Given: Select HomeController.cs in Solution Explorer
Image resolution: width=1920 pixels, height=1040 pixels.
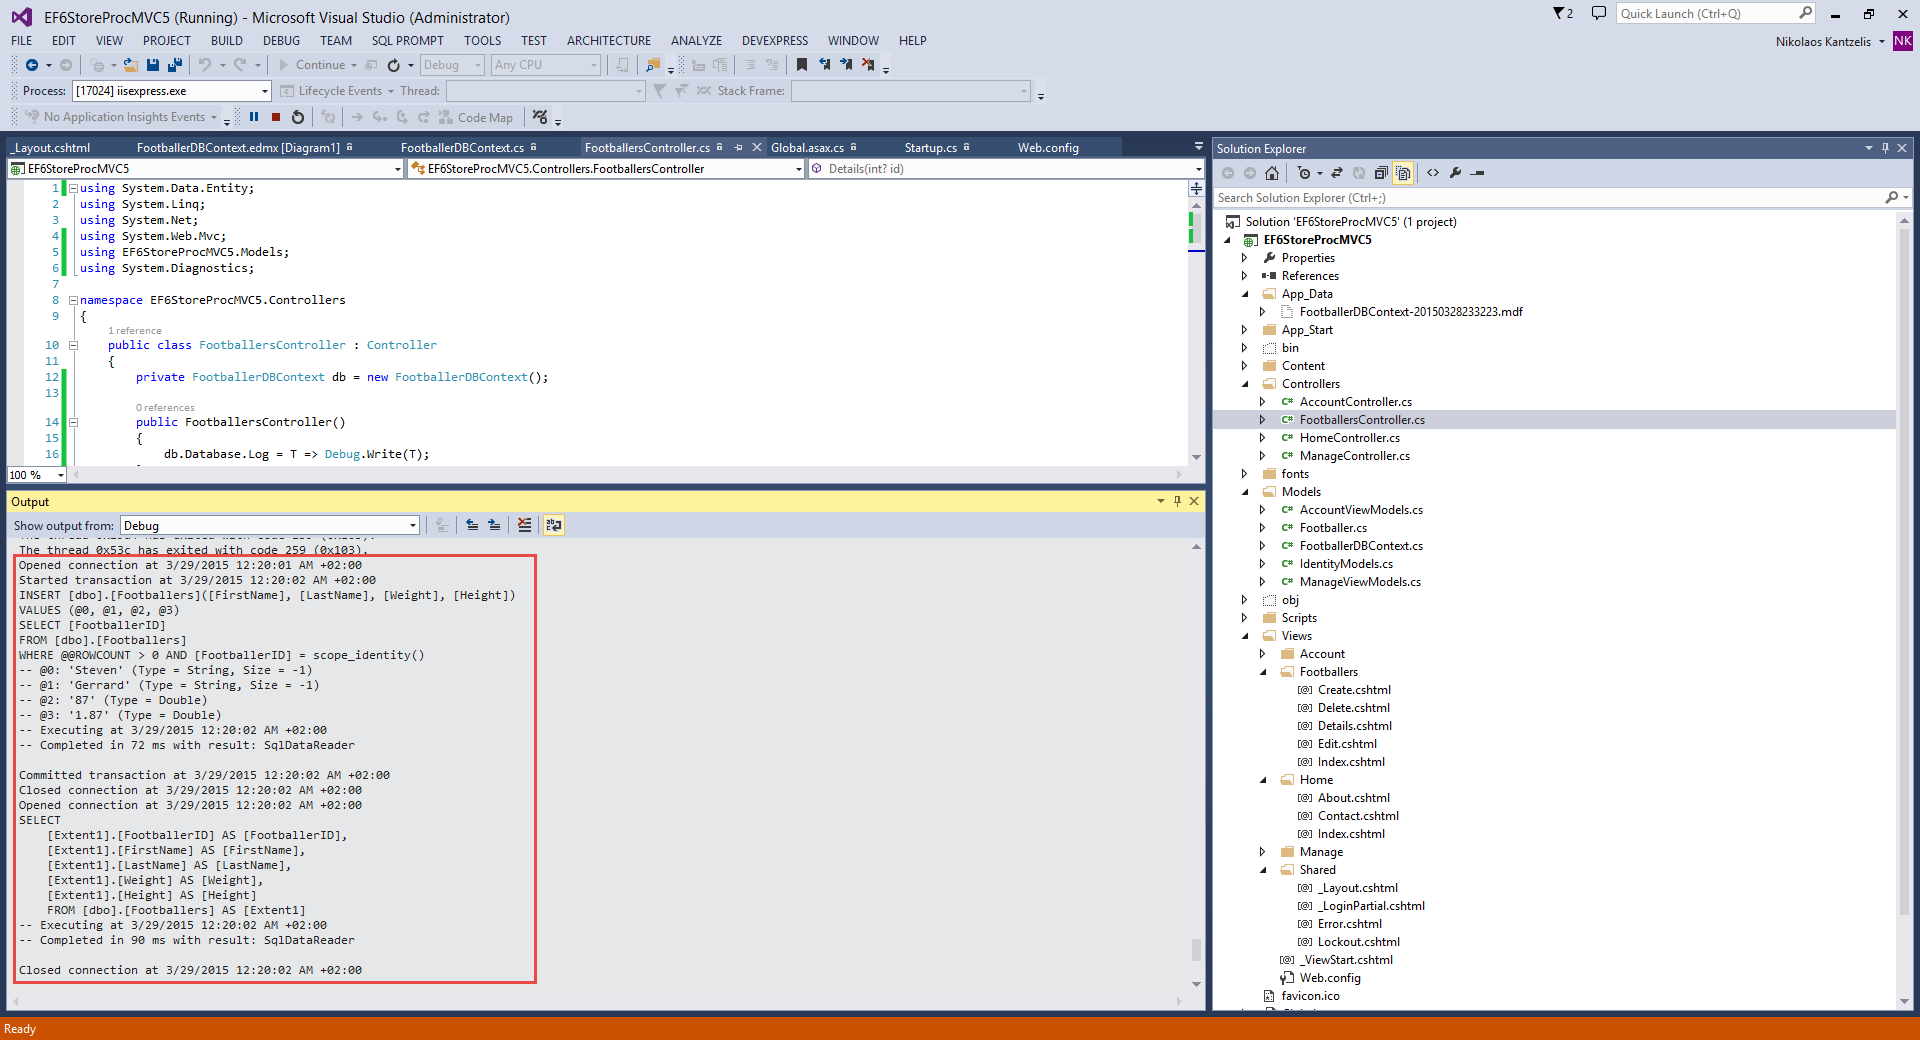Looking at the screenshot, I should pos(1349,438).
